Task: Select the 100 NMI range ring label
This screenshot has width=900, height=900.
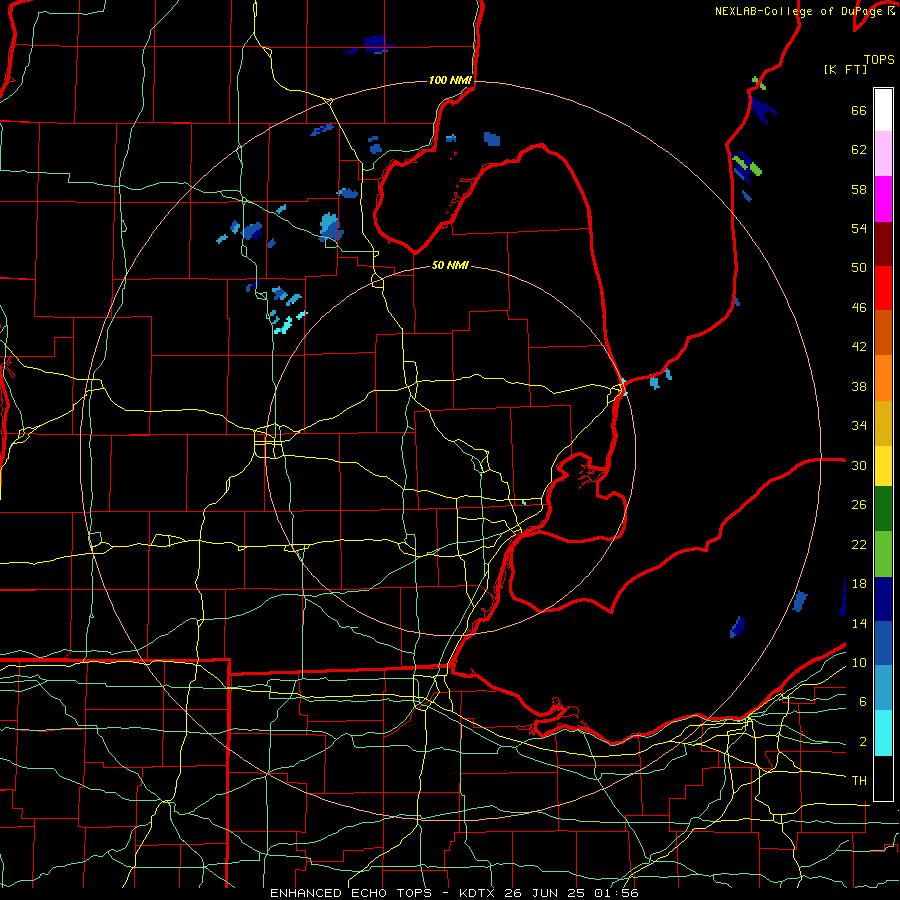Action: click(x=450, y=80)
